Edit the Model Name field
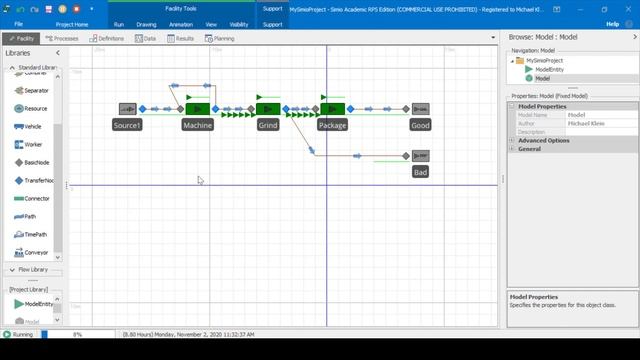Screen dimensions: 640x360 pyautogui.click(x=602, y=115)
